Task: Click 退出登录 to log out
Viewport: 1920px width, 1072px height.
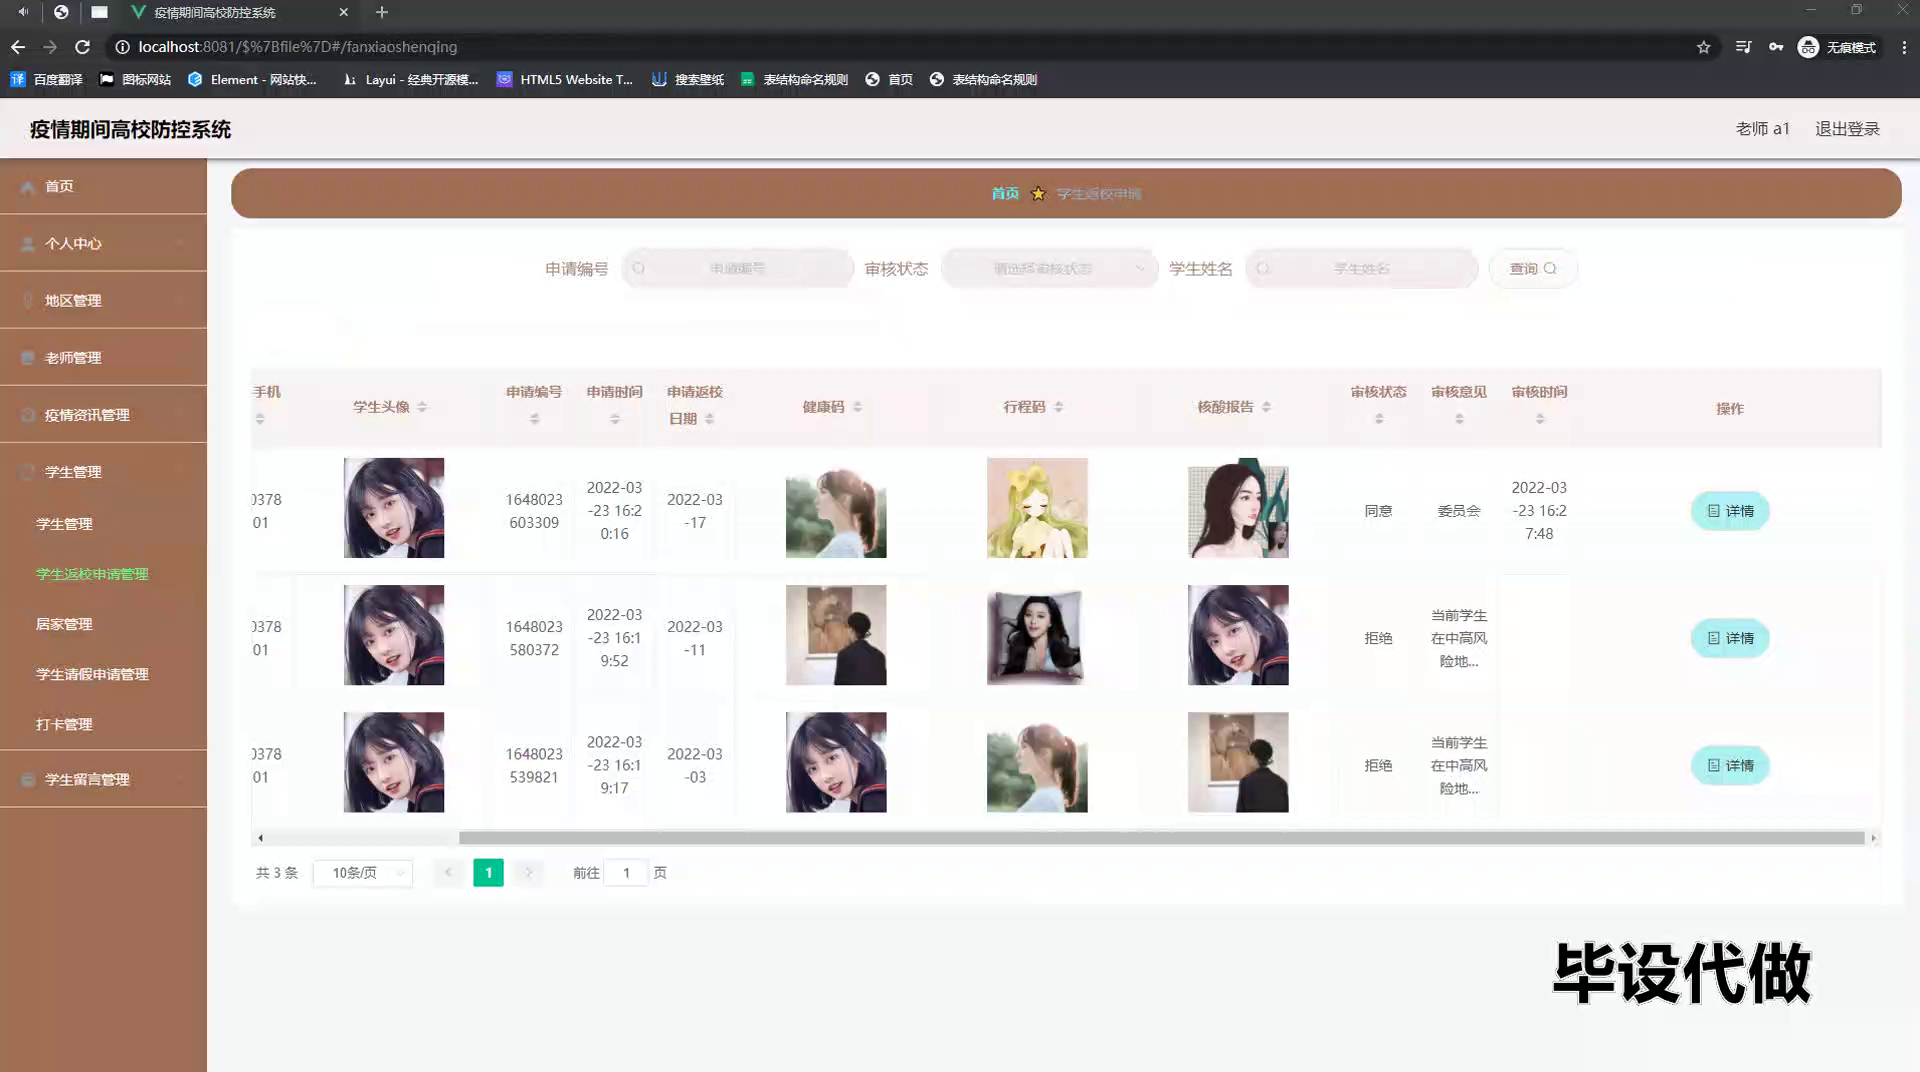Action: tap(1847, 129)
